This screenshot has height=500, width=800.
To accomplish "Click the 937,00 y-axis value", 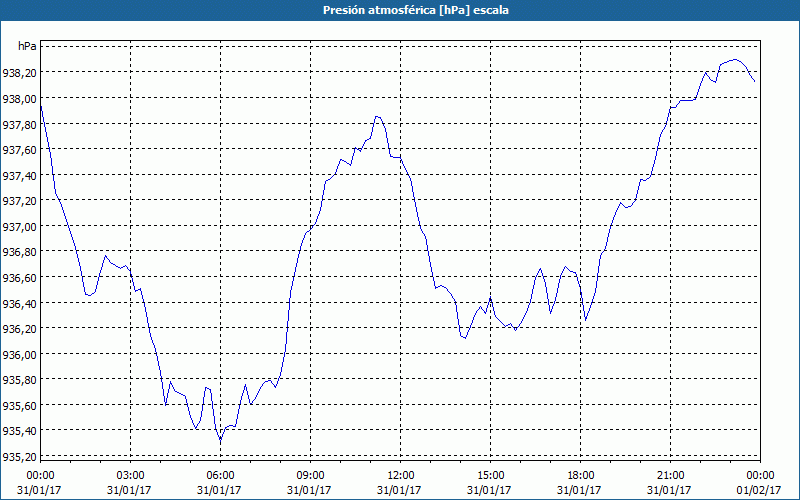I will [x=19, y=227].
